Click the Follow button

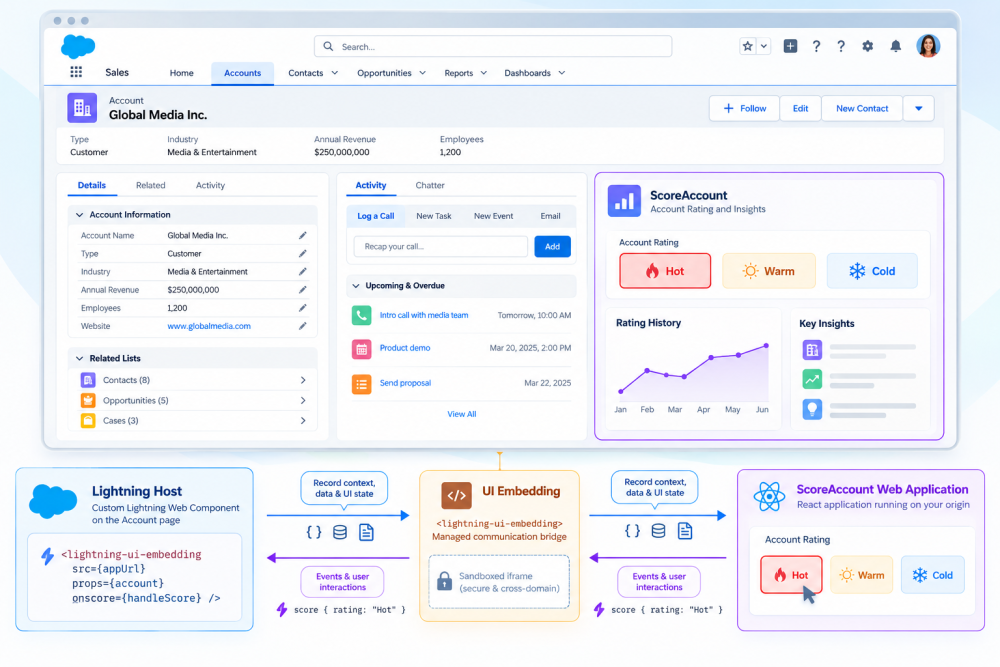point(744,108)
